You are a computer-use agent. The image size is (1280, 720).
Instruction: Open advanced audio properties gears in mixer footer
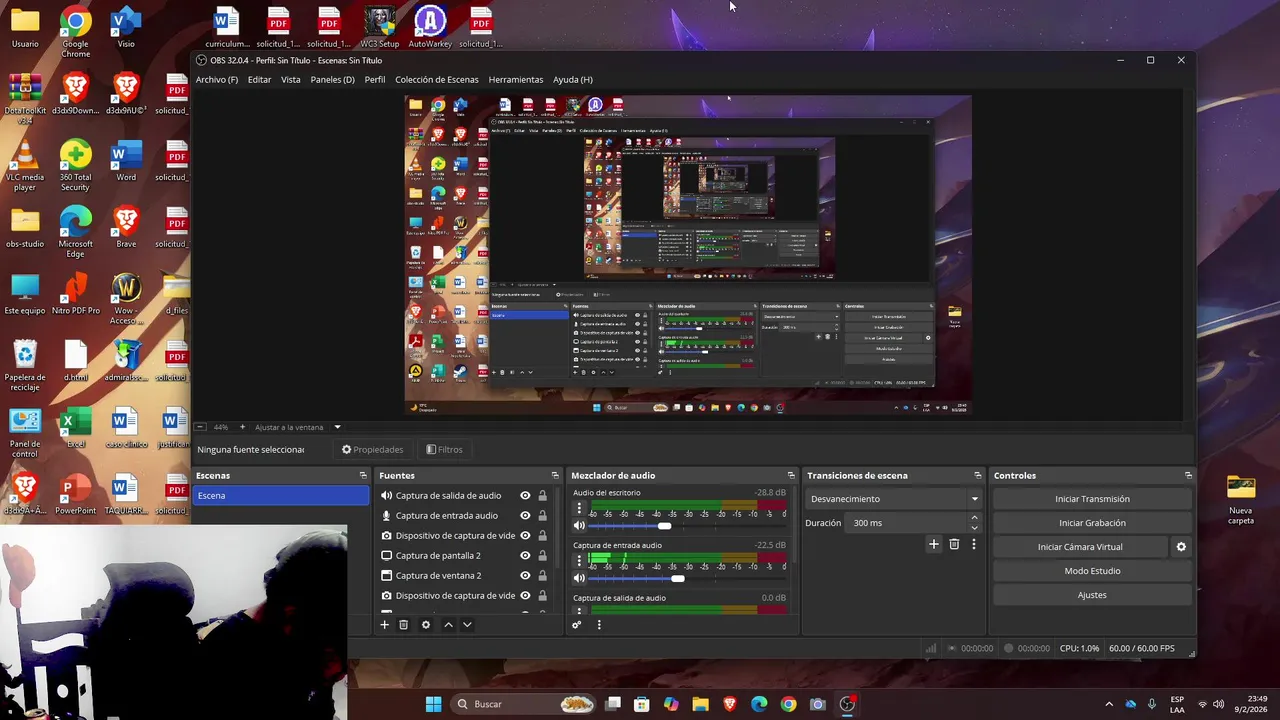577,625
